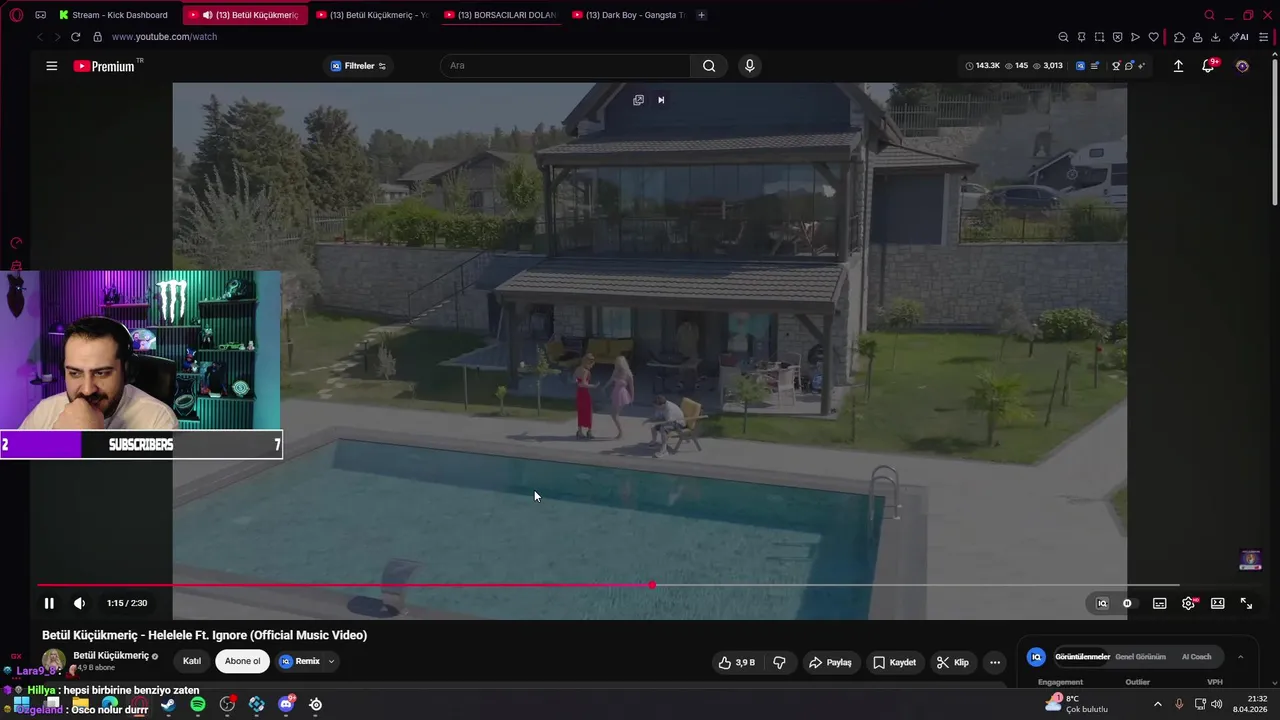Viewport: 1280px width, 720px height.
Task: Toggle subtitles captions button
Action: point(1159,603)
